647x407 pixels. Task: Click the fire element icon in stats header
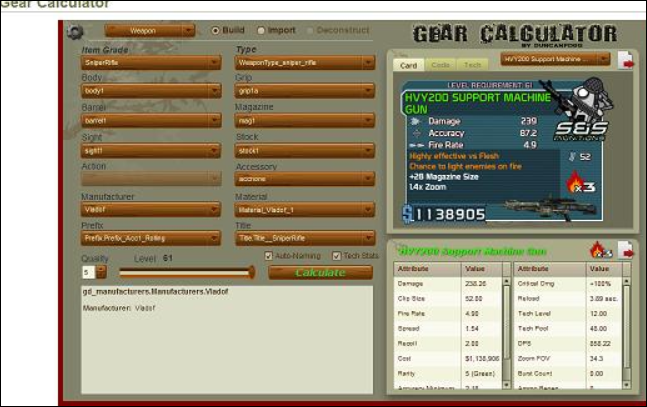point(600,251)
